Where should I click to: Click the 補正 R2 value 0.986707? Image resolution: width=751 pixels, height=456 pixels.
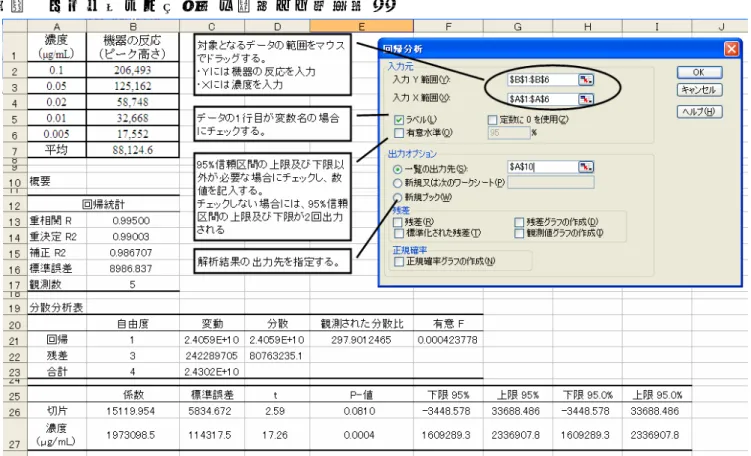(x=133, y=252)
